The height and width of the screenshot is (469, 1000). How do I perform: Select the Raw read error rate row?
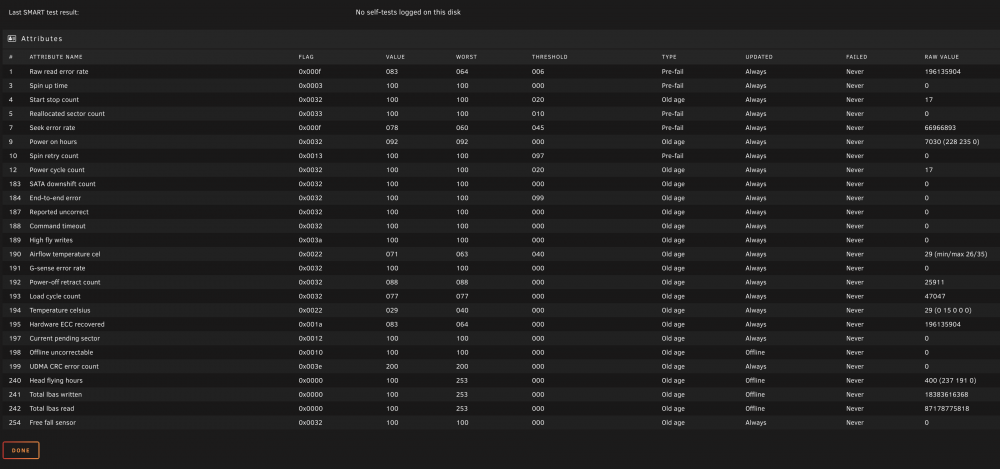pyautogui.click(x=500, y=71)
